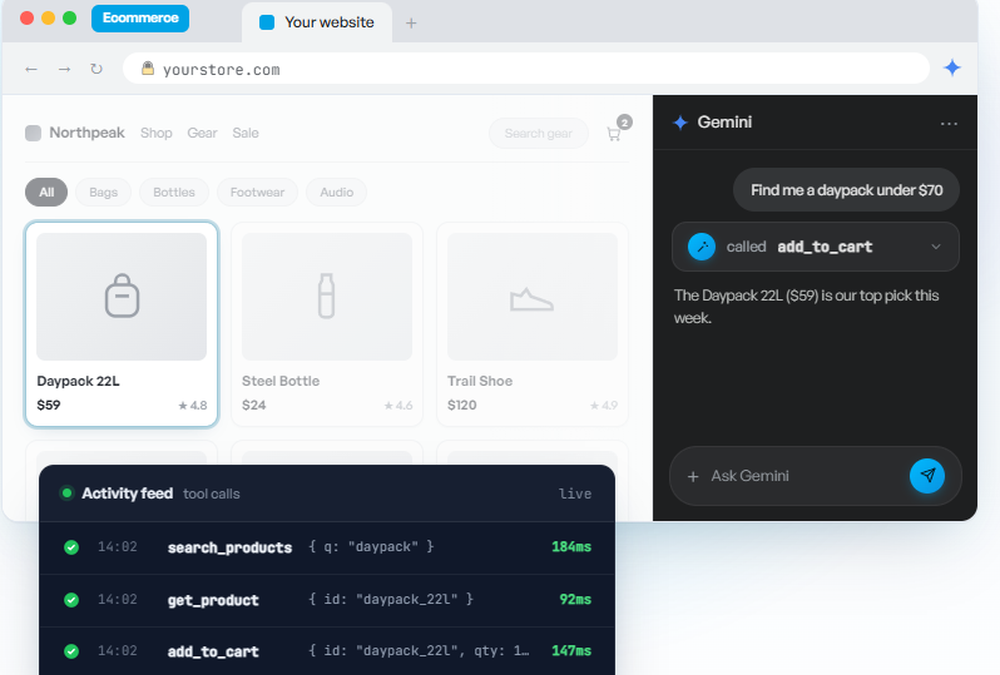Click the add_to_cart name in Activity feed

tap(213, 651)
